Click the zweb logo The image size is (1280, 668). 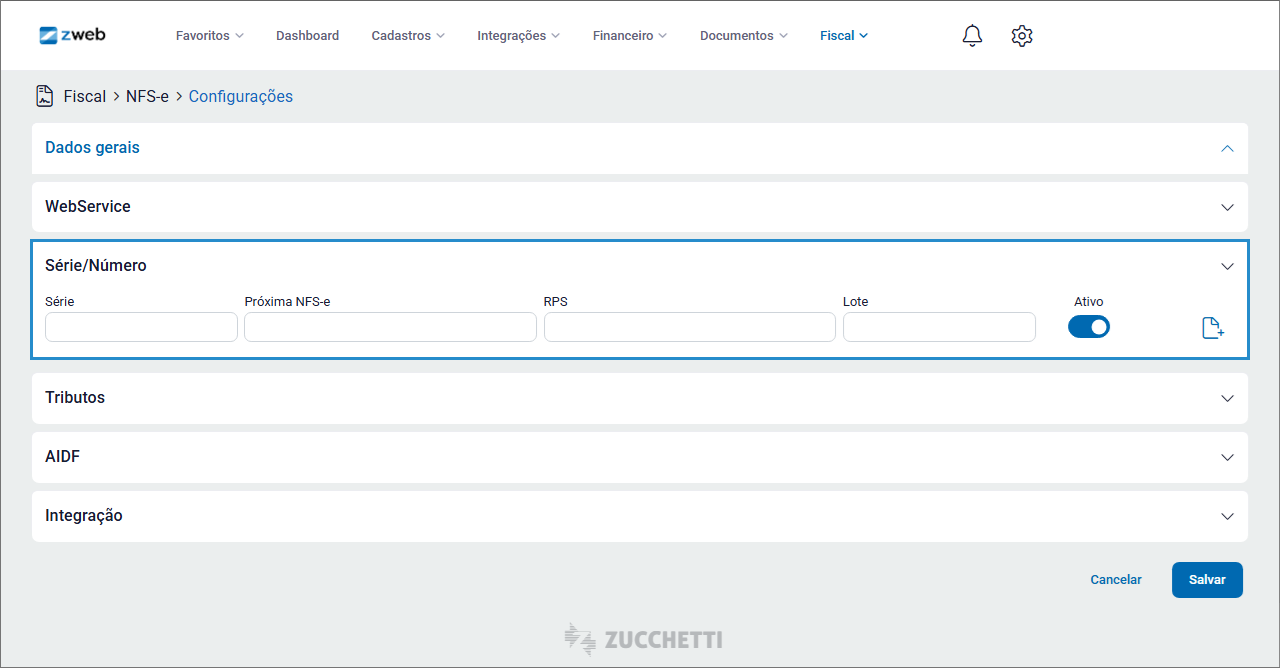click(72, 35)
